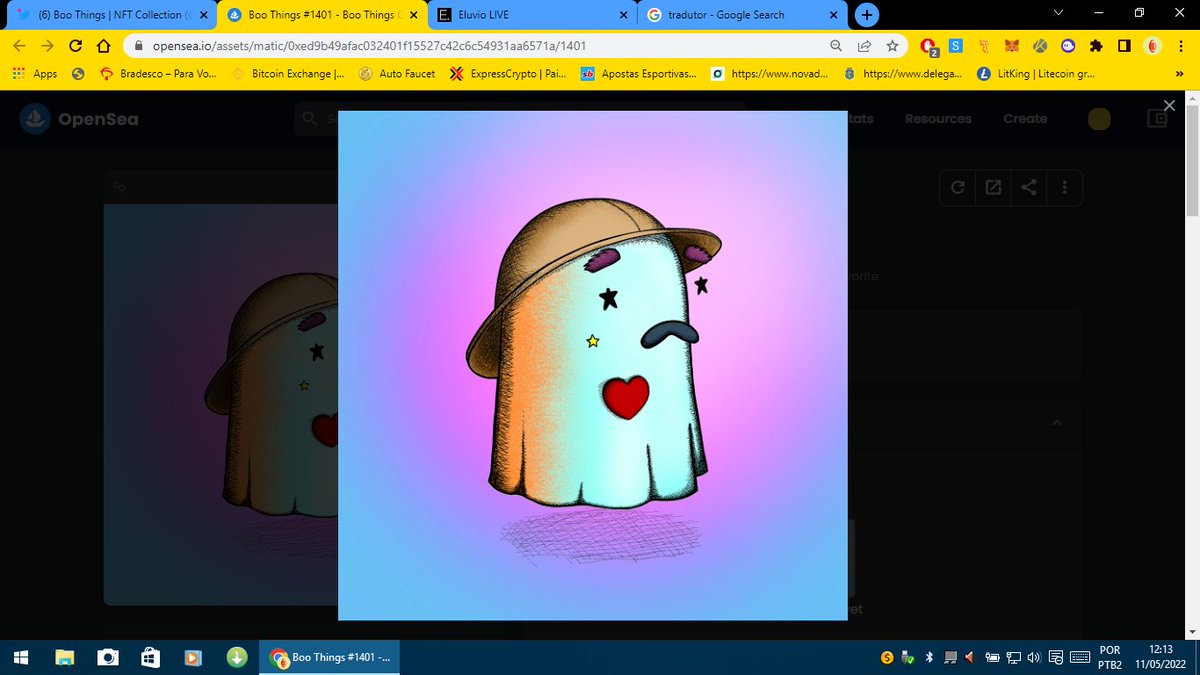This screenshot has height=675, width=1200.
Task: Open Microsoft Store from the taskbar
Action: [150, 657]
